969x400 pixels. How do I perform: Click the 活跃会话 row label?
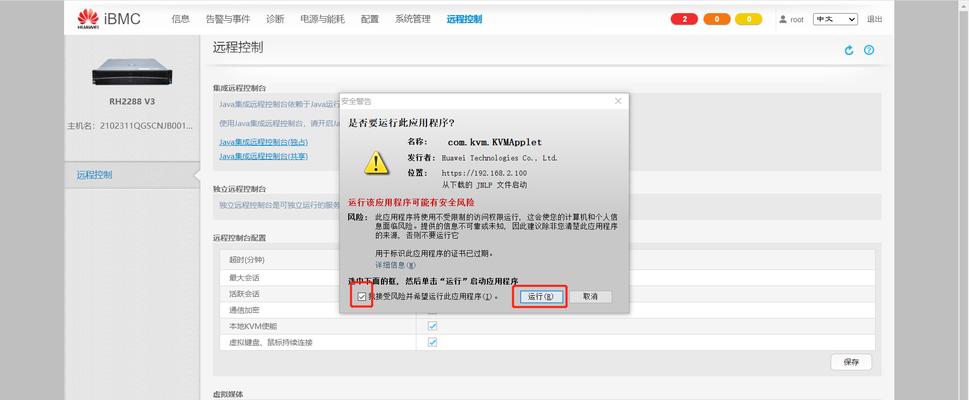click(244, 294)
